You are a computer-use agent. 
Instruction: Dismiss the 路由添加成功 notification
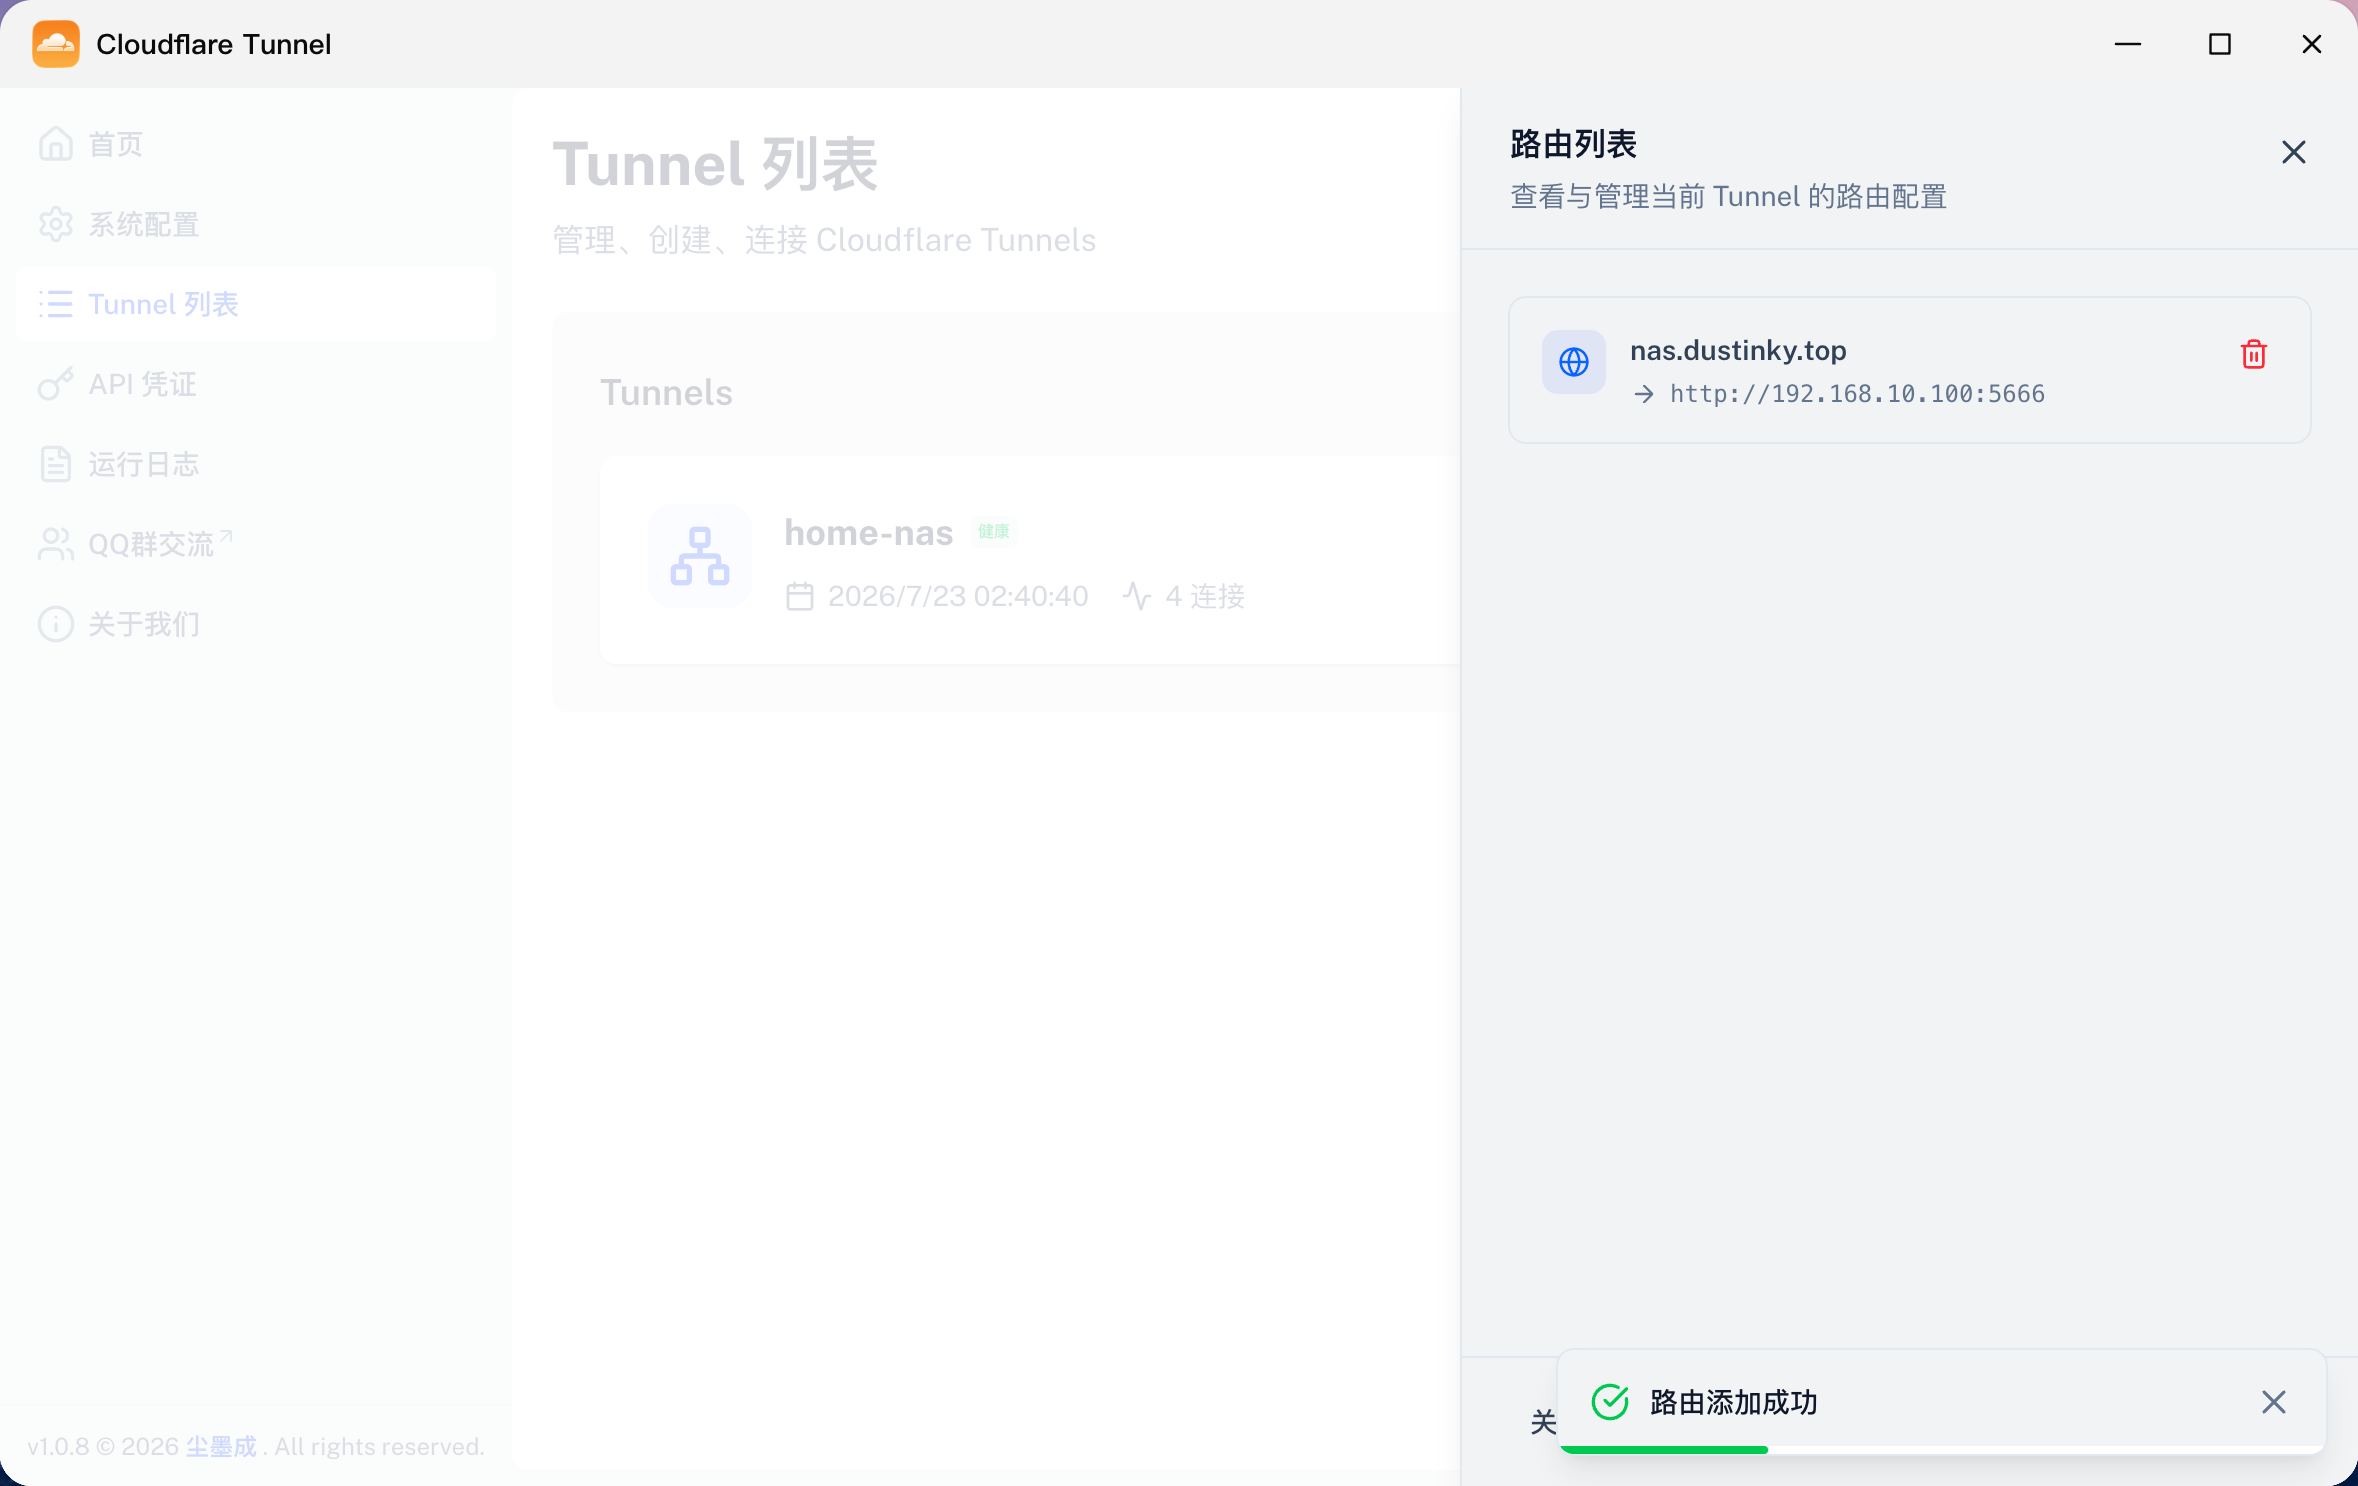click(x=2273, y=1402)
